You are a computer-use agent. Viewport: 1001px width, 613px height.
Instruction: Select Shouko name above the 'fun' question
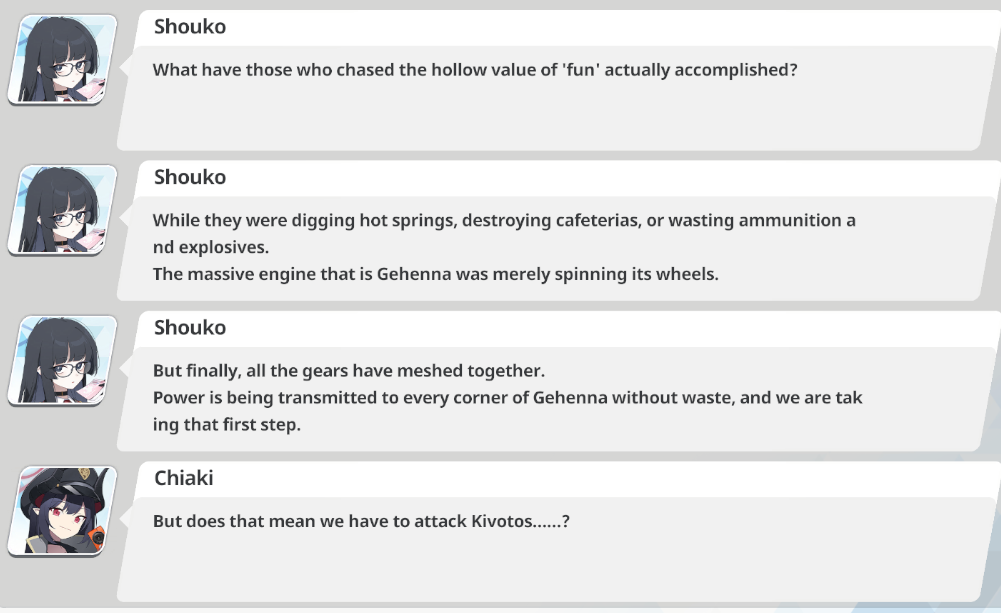(x=190, y=26)
